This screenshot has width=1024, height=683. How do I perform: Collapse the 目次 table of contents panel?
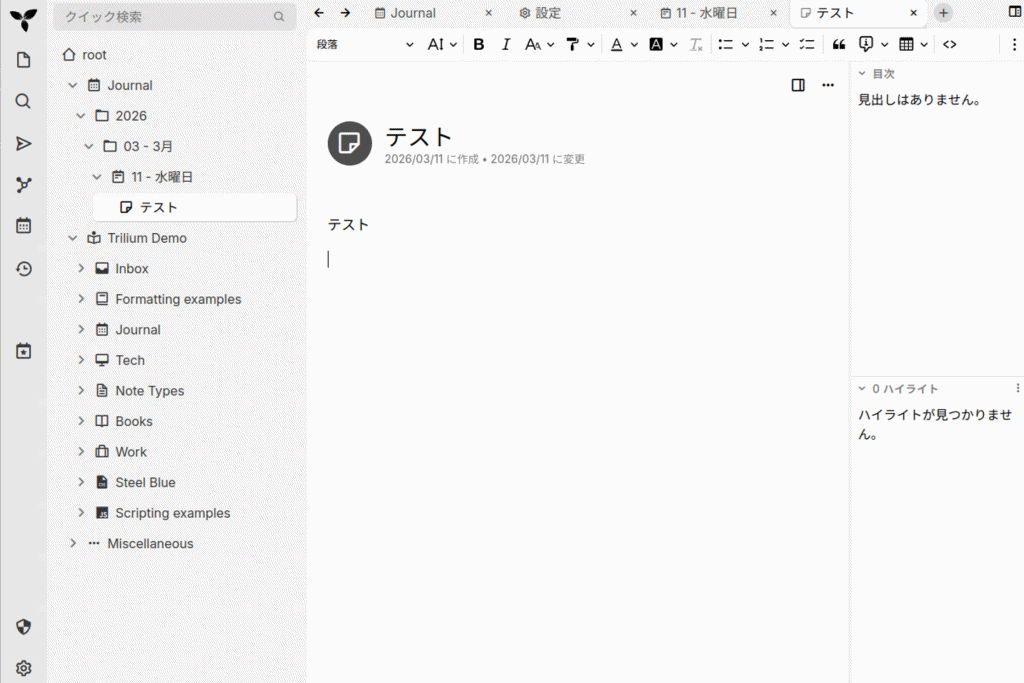pos(862,74)
